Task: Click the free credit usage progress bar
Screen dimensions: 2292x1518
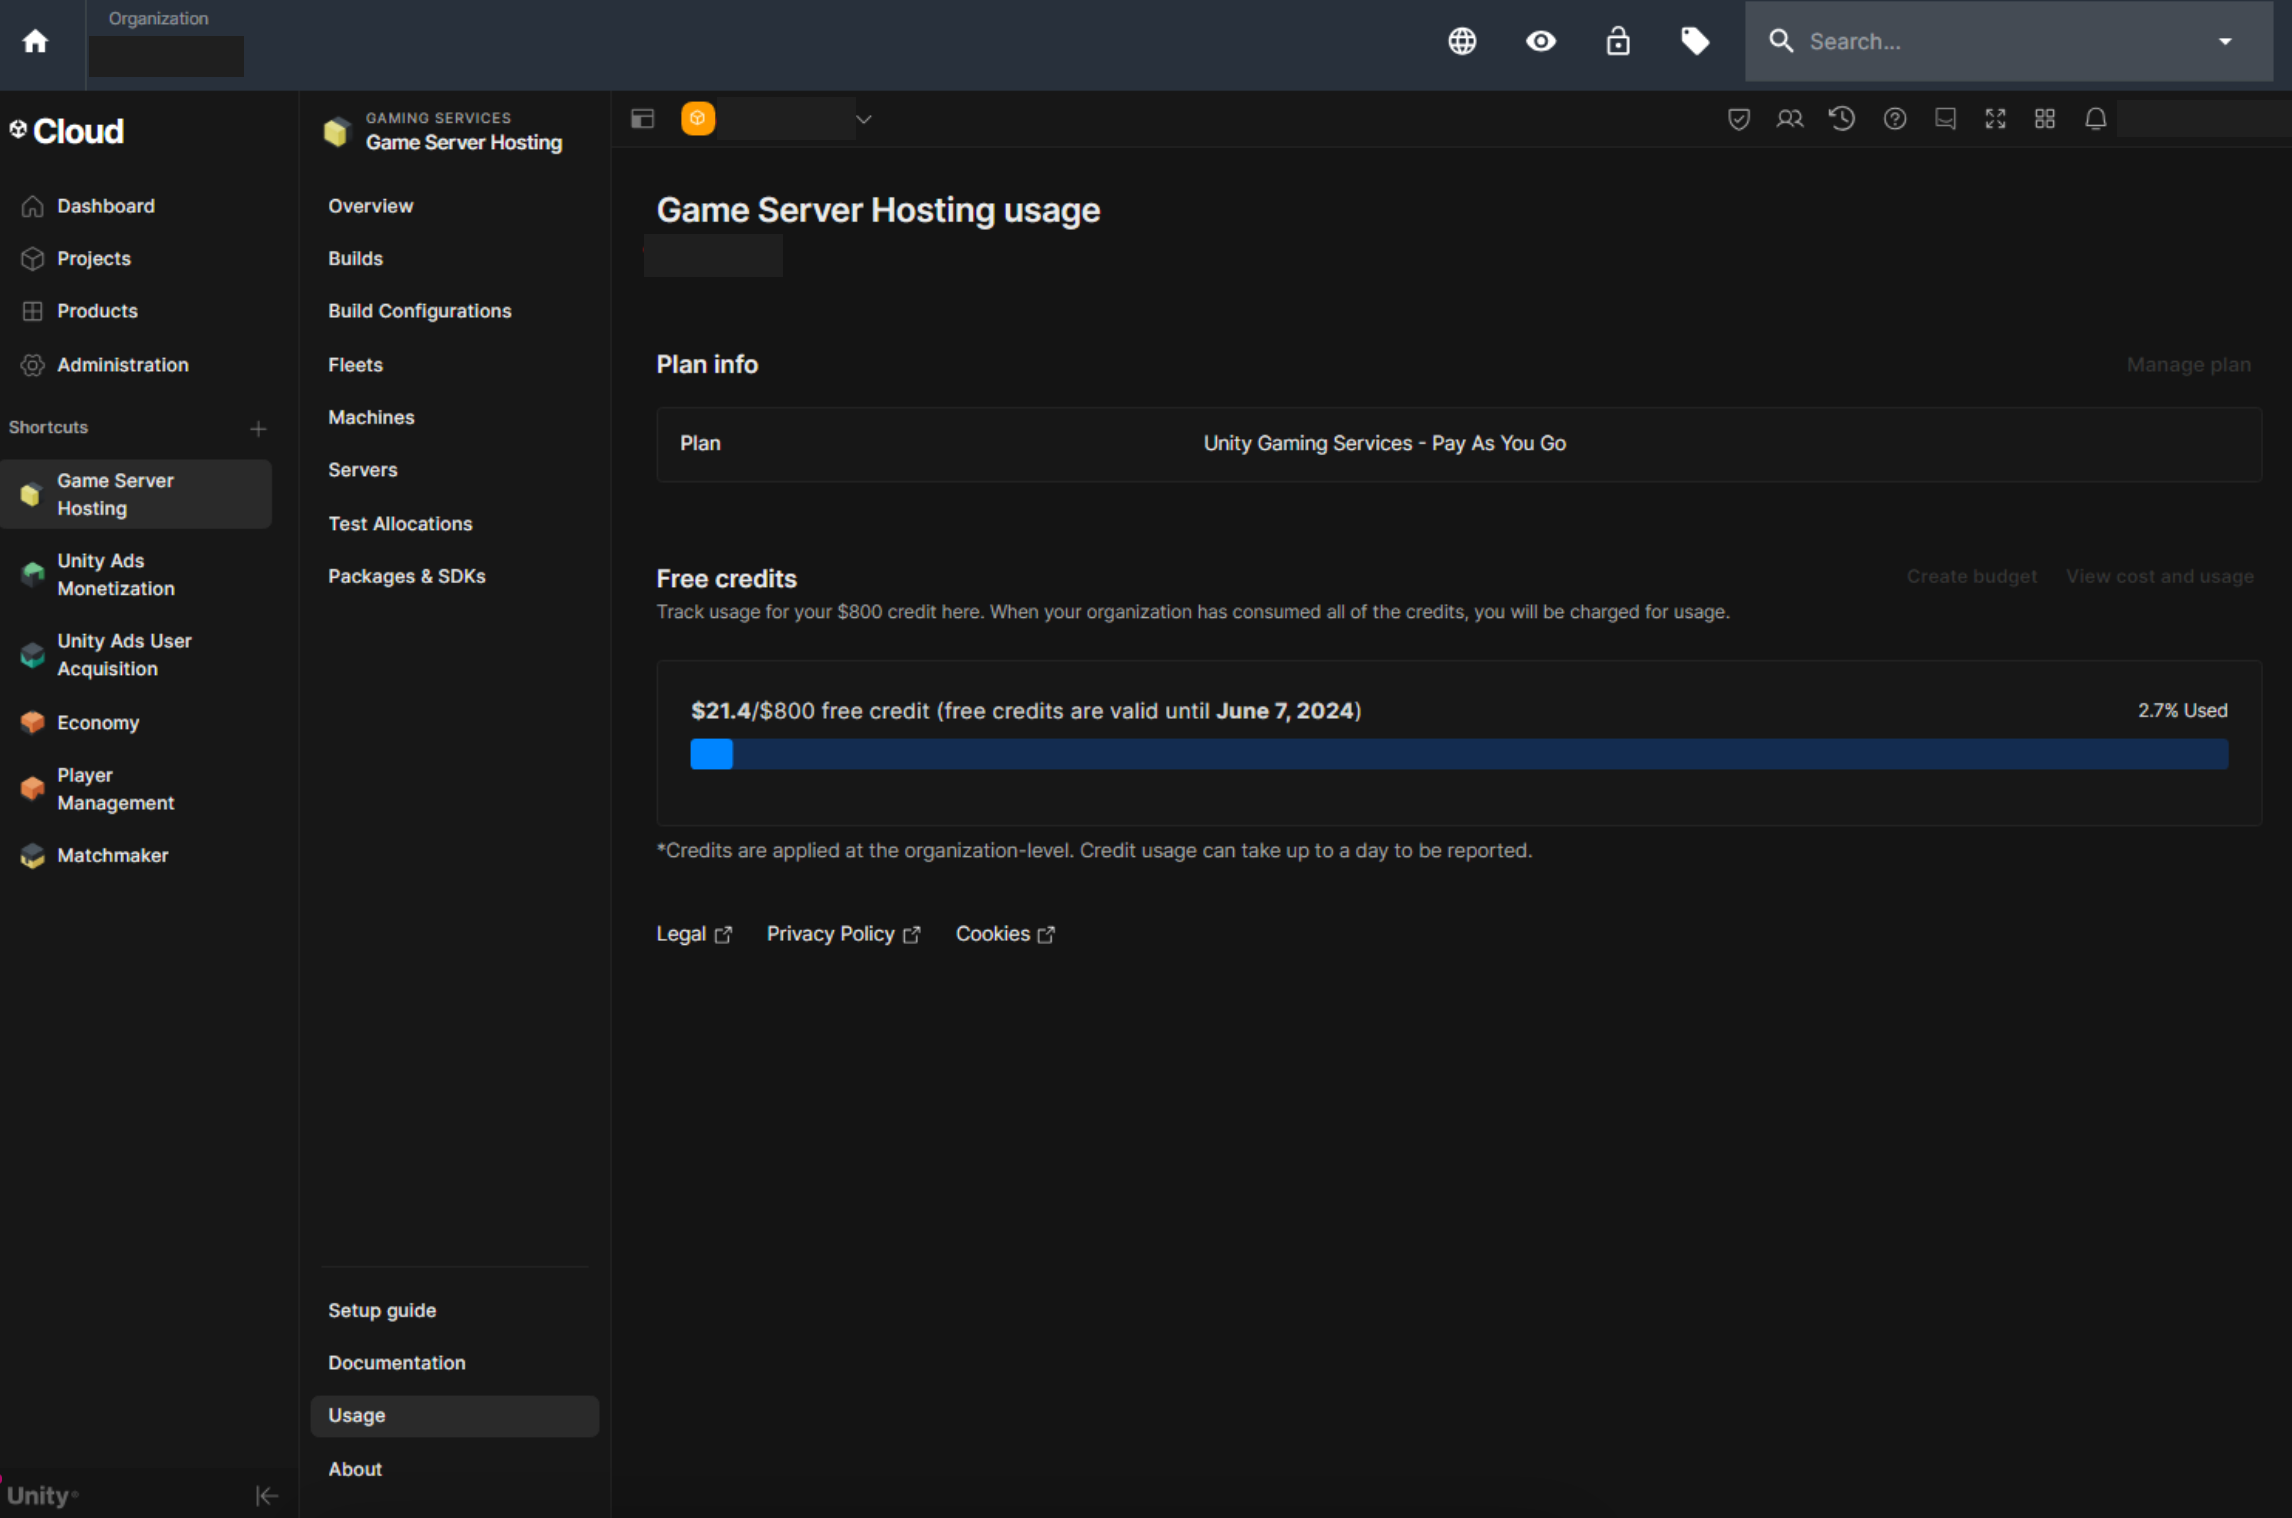Action: click(1458, 754)
